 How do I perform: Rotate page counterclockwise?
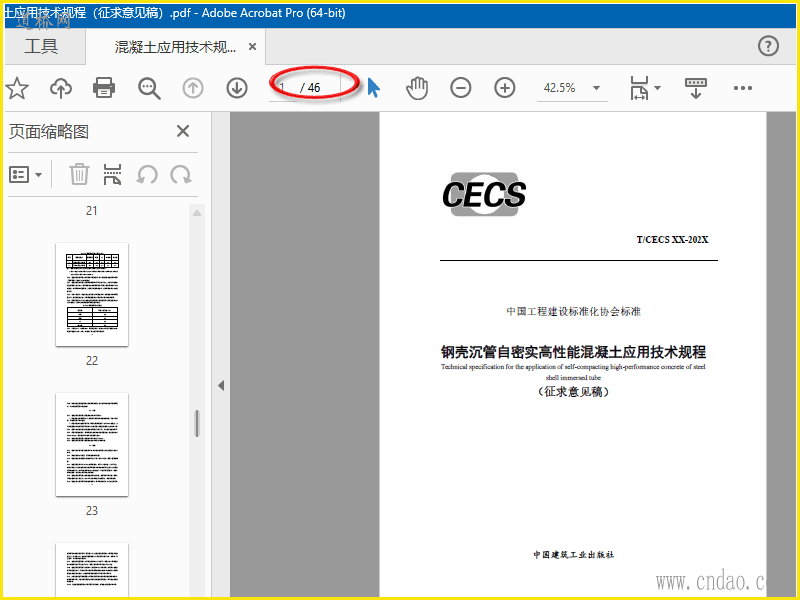[x=146, y=174]
